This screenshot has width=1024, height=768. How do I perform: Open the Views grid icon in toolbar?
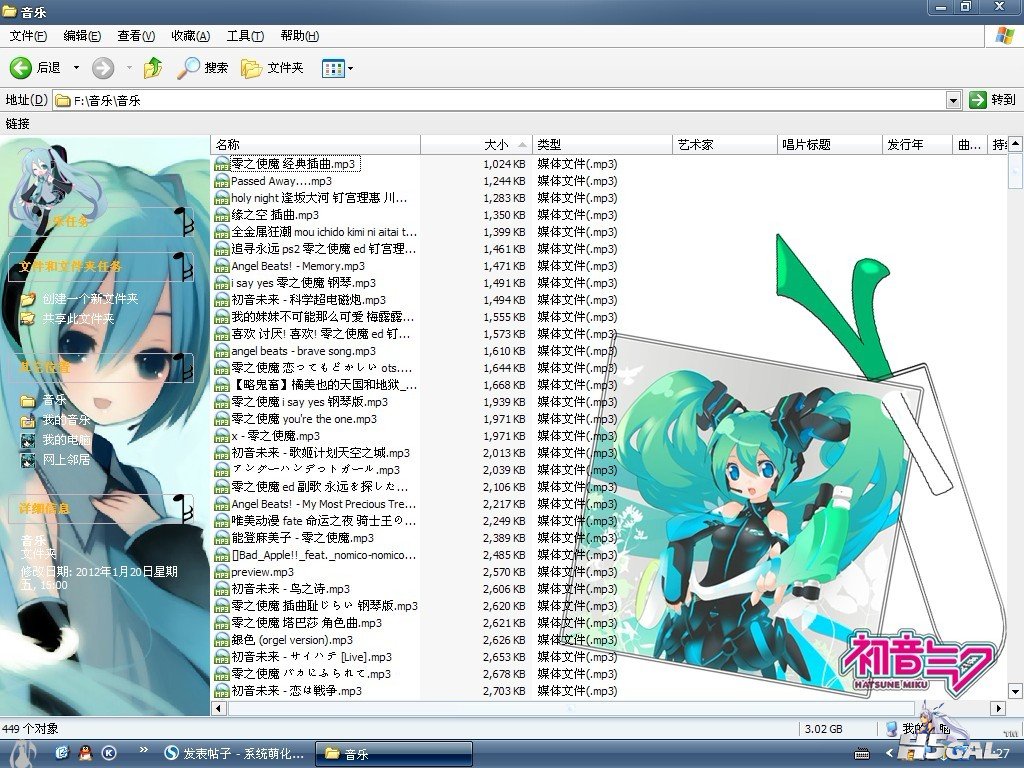pyautogui.click(x=333, y=68)
